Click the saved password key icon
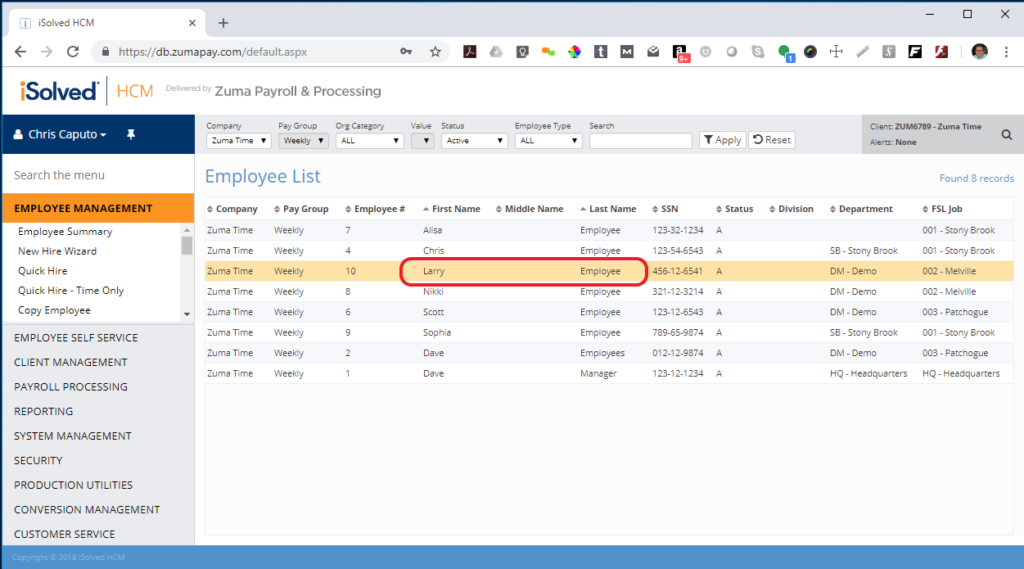The image size is (1024, 569). 406,51
